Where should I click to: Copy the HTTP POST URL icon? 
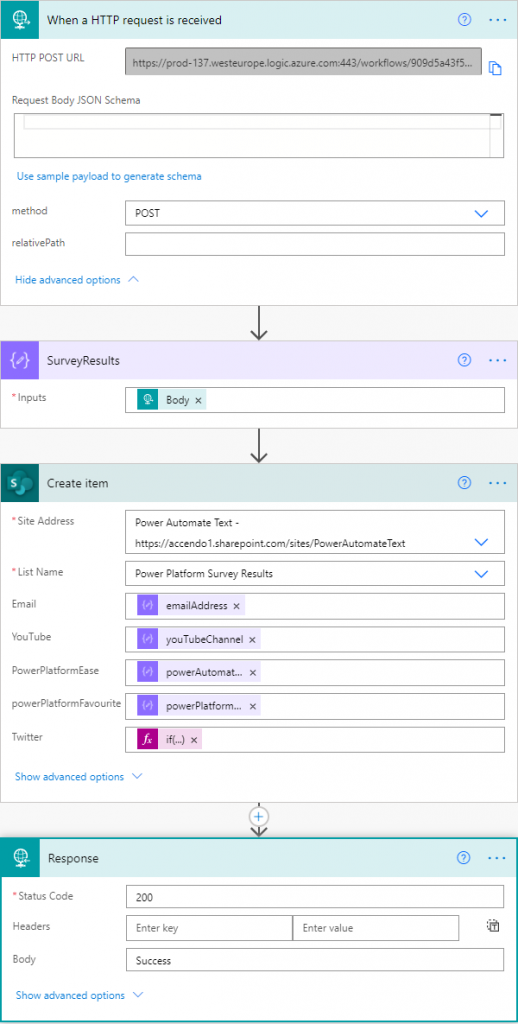click(495, 69)
